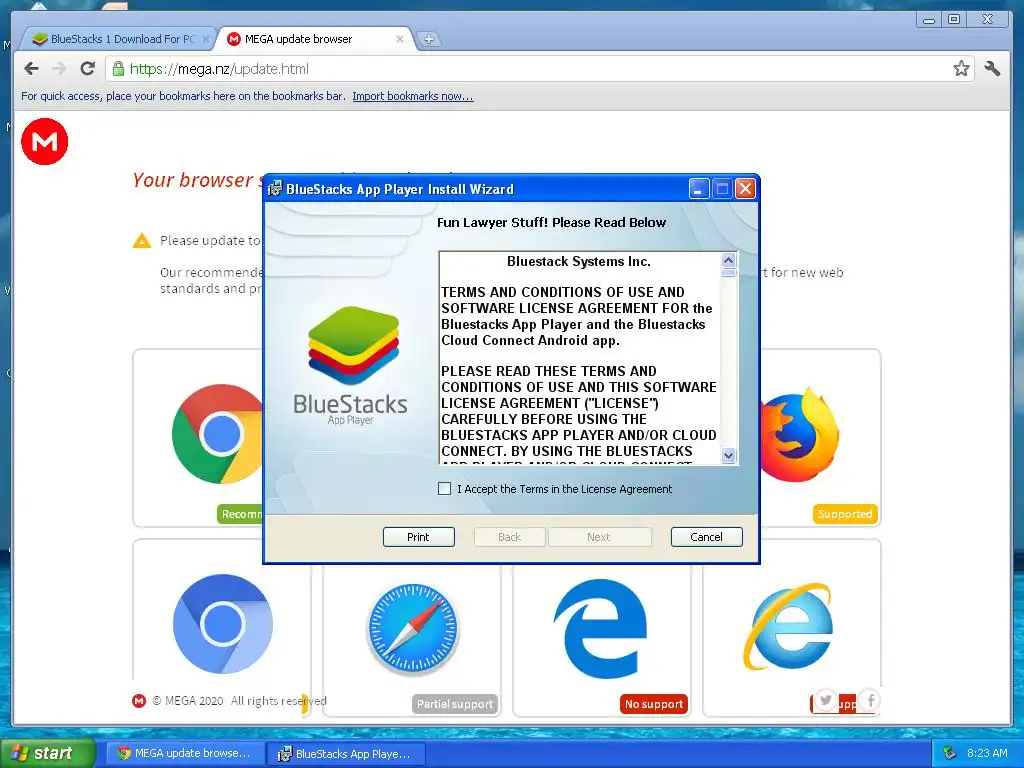Select the Microsoft Edge browser icon
This screenshot has width=1024, height=768.
coord(601,628)
